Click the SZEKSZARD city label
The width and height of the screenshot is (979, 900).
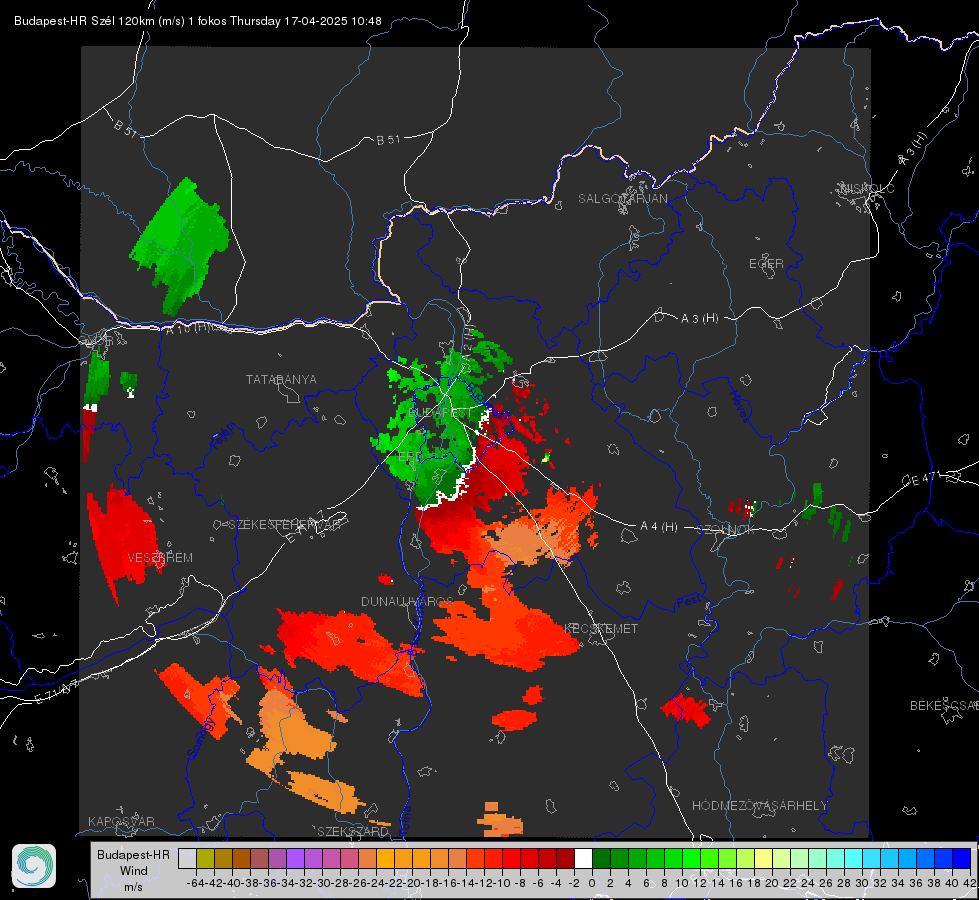click(353, 831)
